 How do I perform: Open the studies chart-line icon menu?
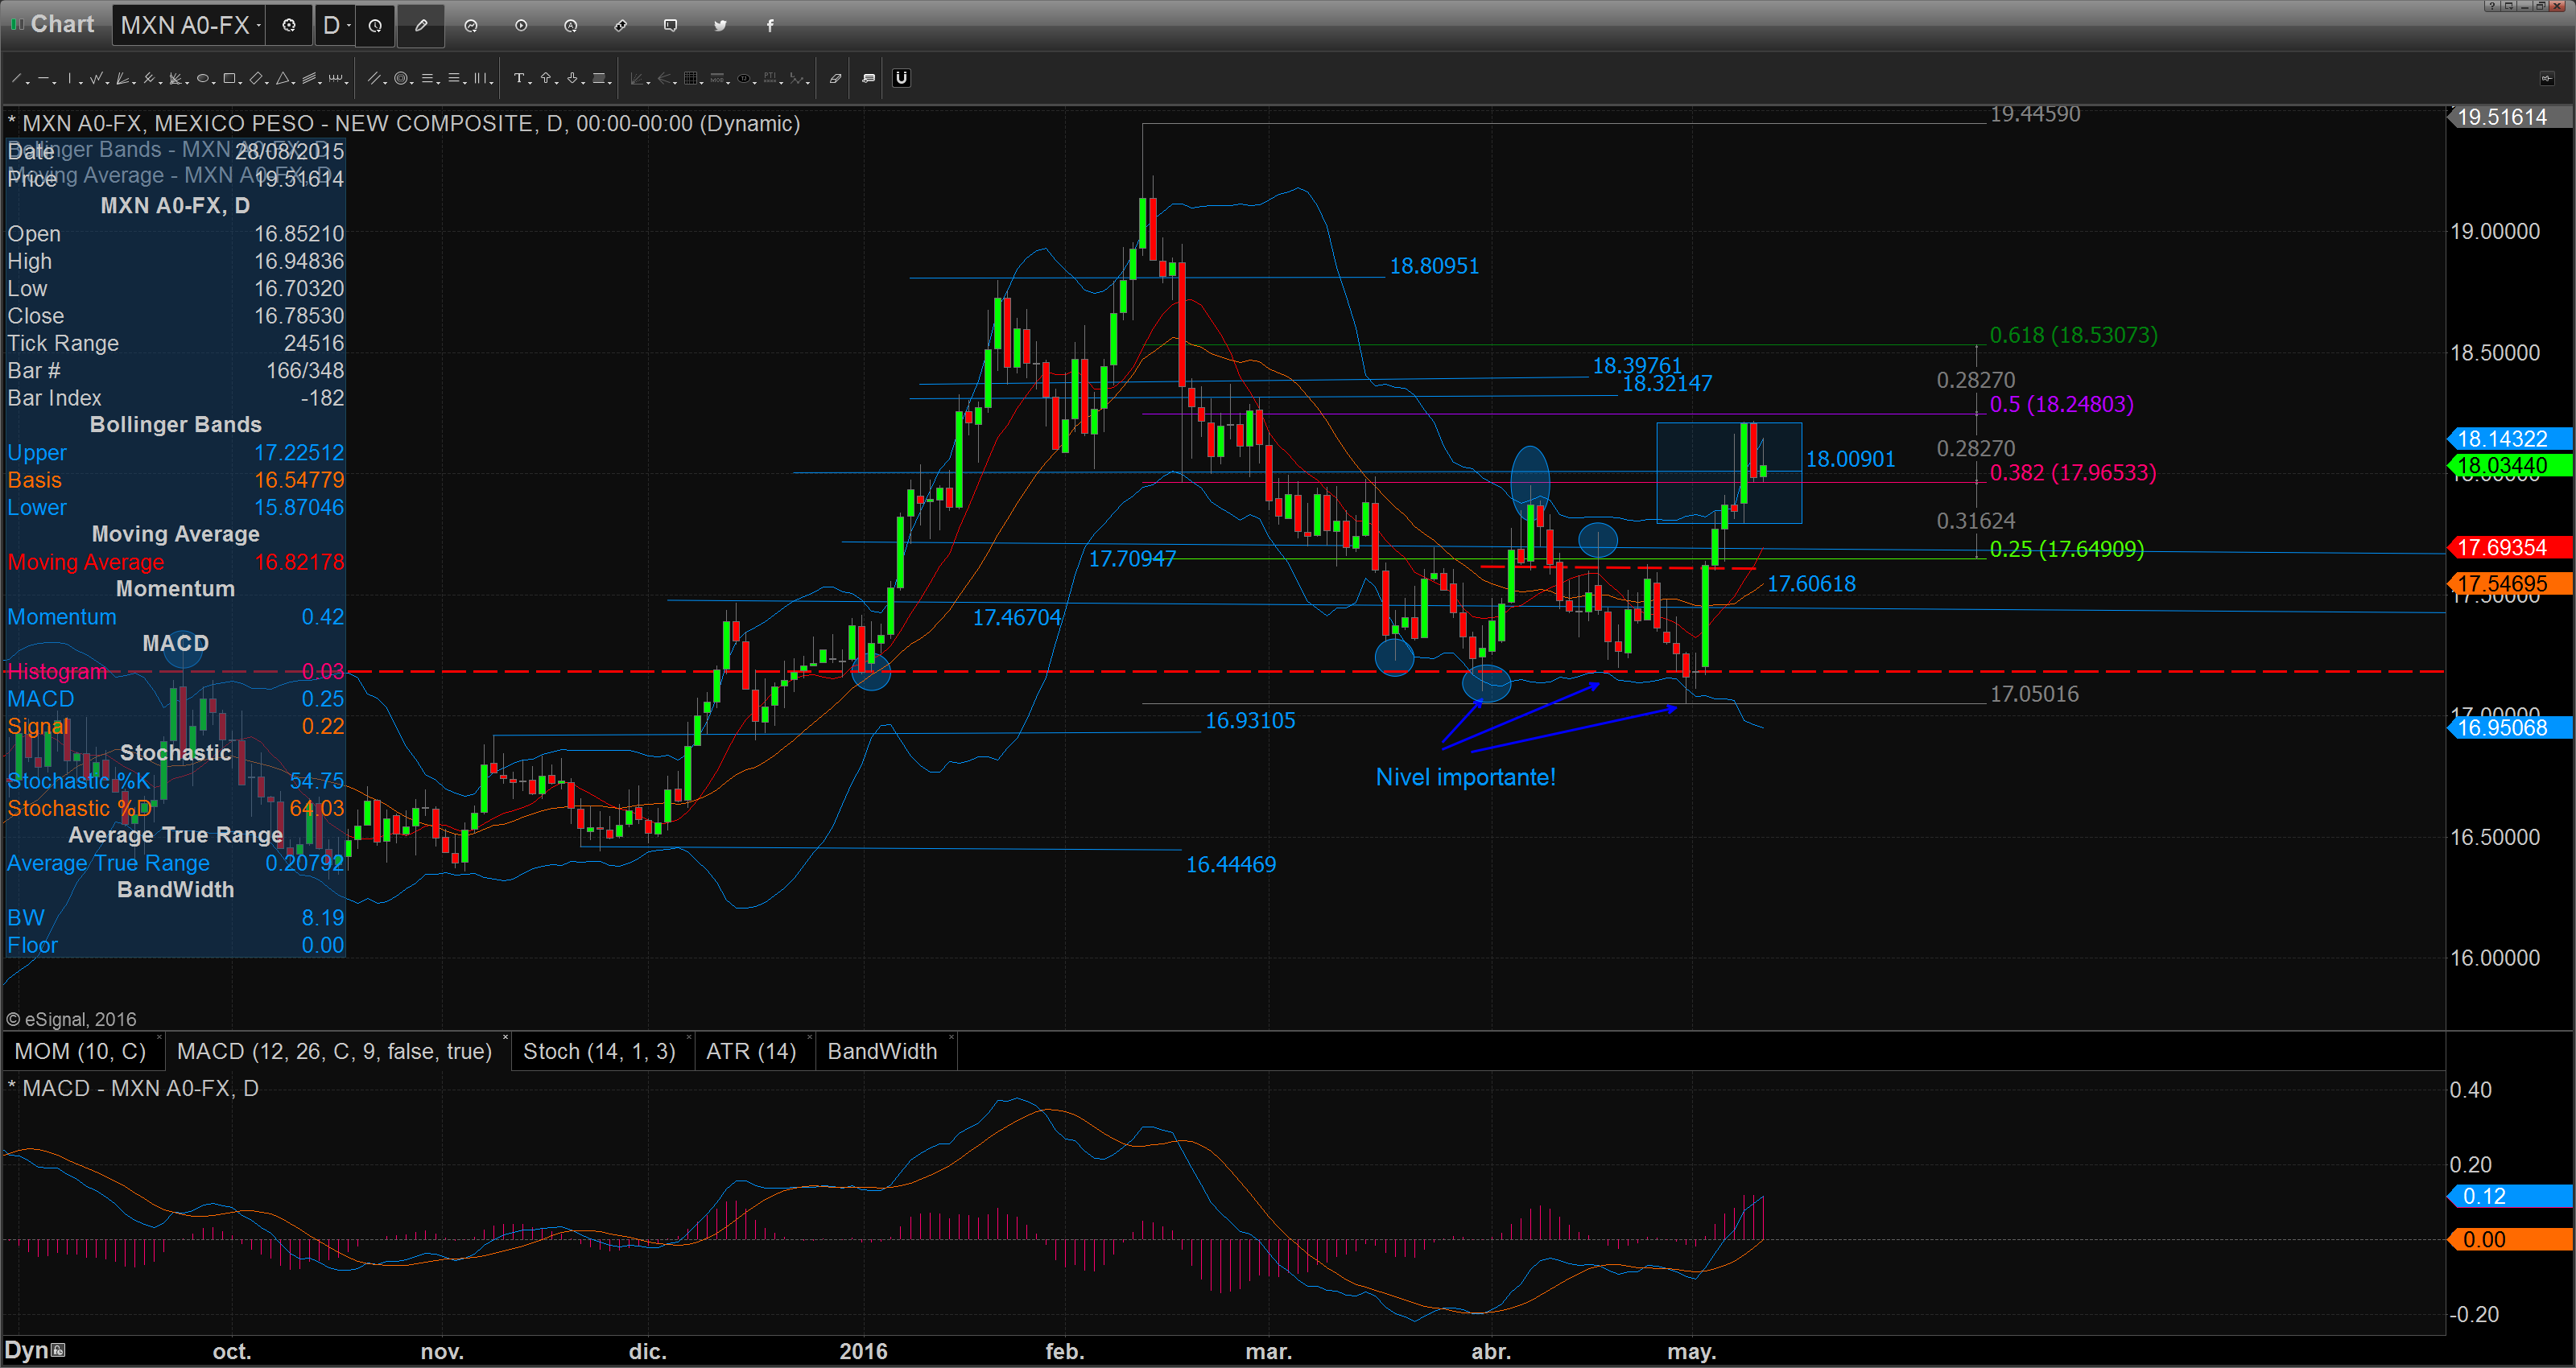(x=471, y=25)
